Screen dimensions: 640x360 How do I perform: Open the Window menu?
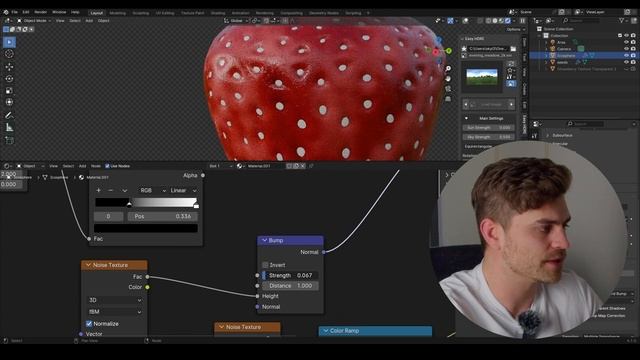pos(59,12)
